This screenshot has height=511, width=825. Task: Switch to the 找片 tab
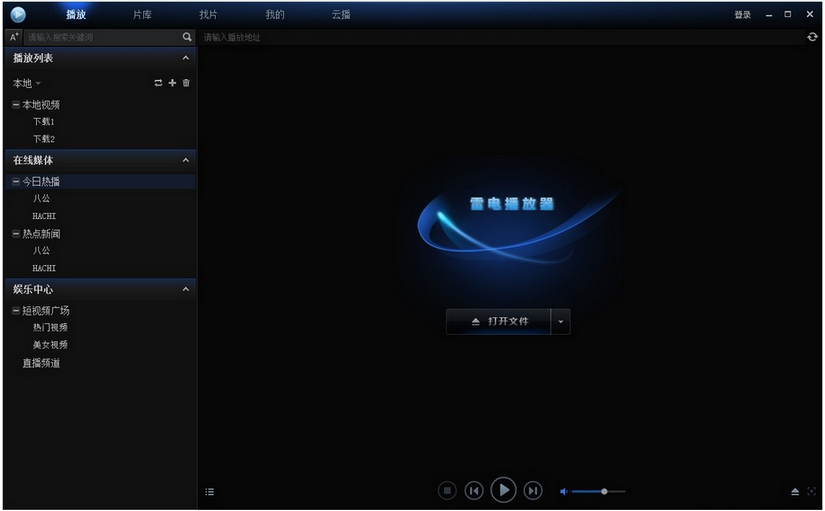(x=208, y=15)
